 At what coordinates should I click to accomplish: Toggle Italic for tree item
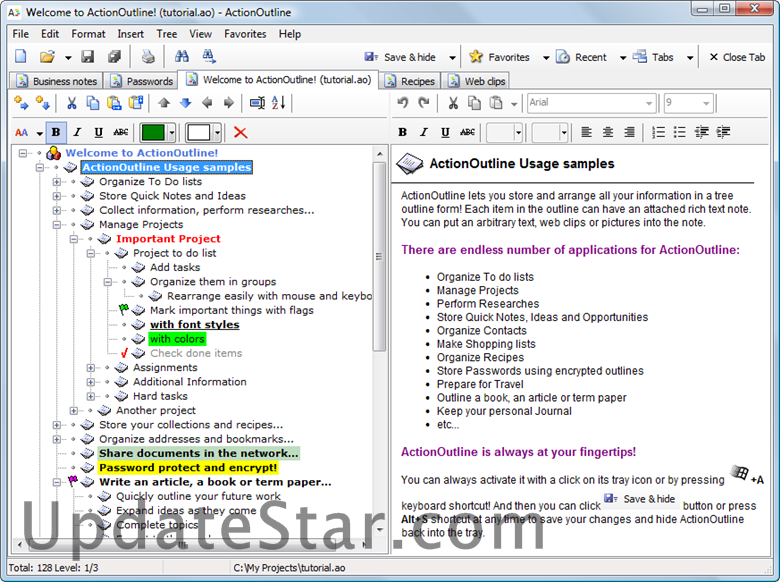pos(77,132)
